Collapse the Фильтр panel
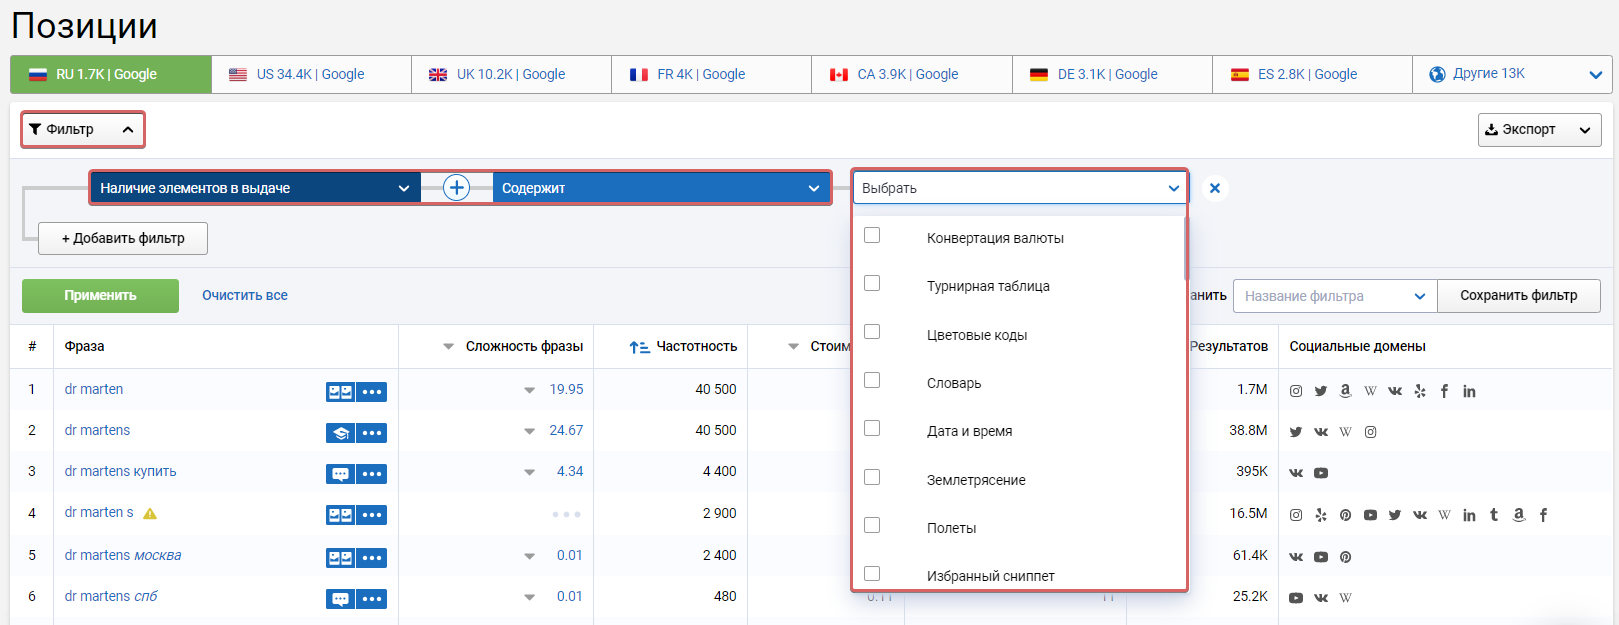The height and width of the screenshot is (625, 1619). pyautogui.click(x=83, y=129)
